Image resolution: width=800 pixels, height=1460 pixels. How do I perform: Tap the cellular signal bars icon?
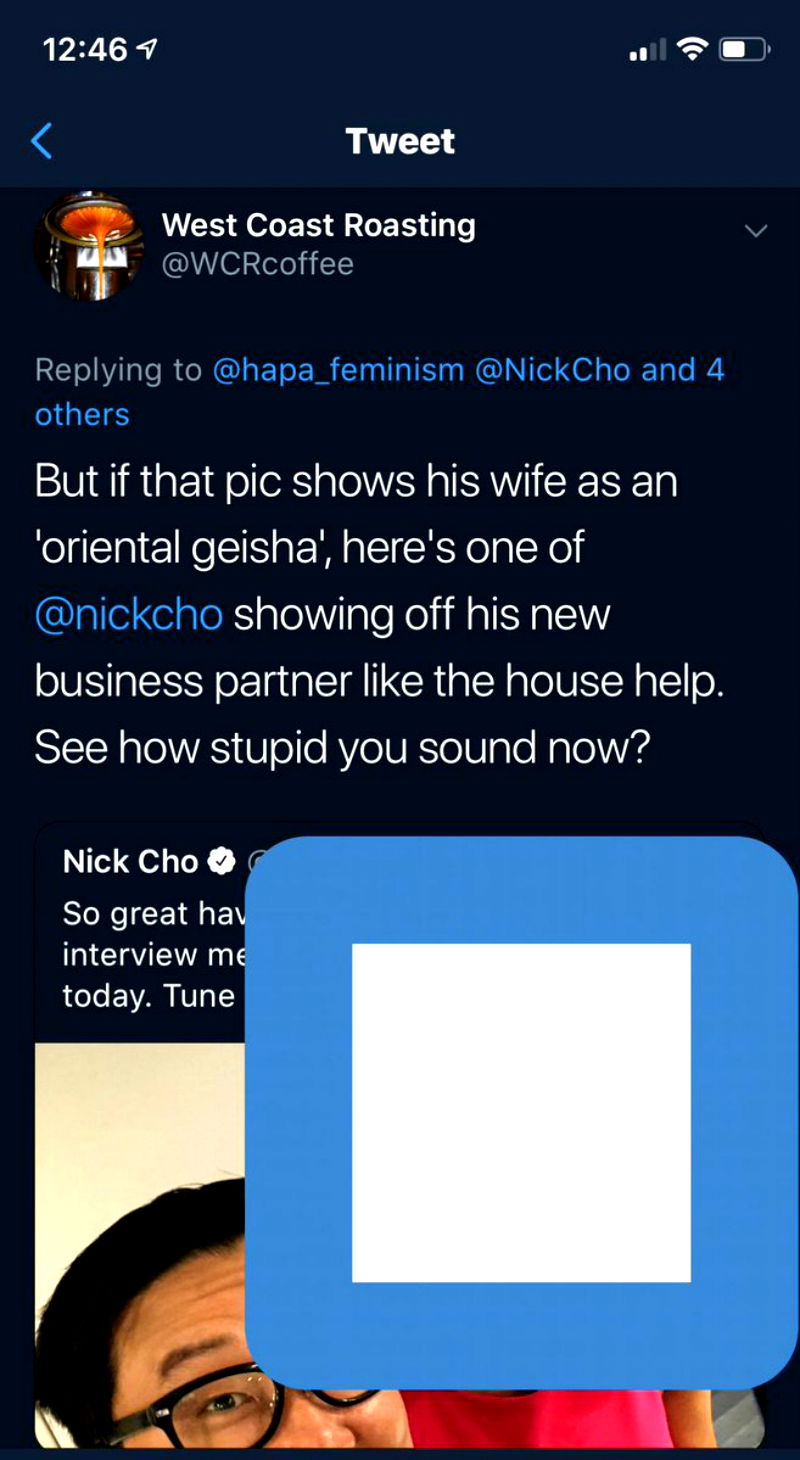pyautogui.click(x=647, y=50)
